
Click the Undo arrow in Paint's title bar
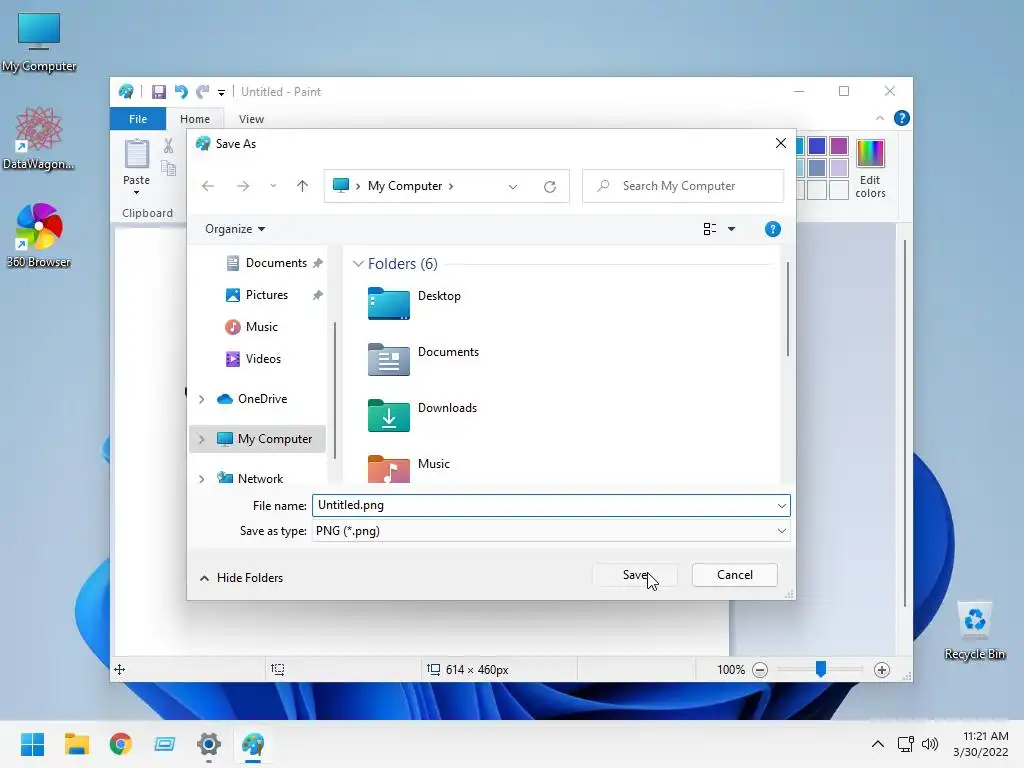181,92
